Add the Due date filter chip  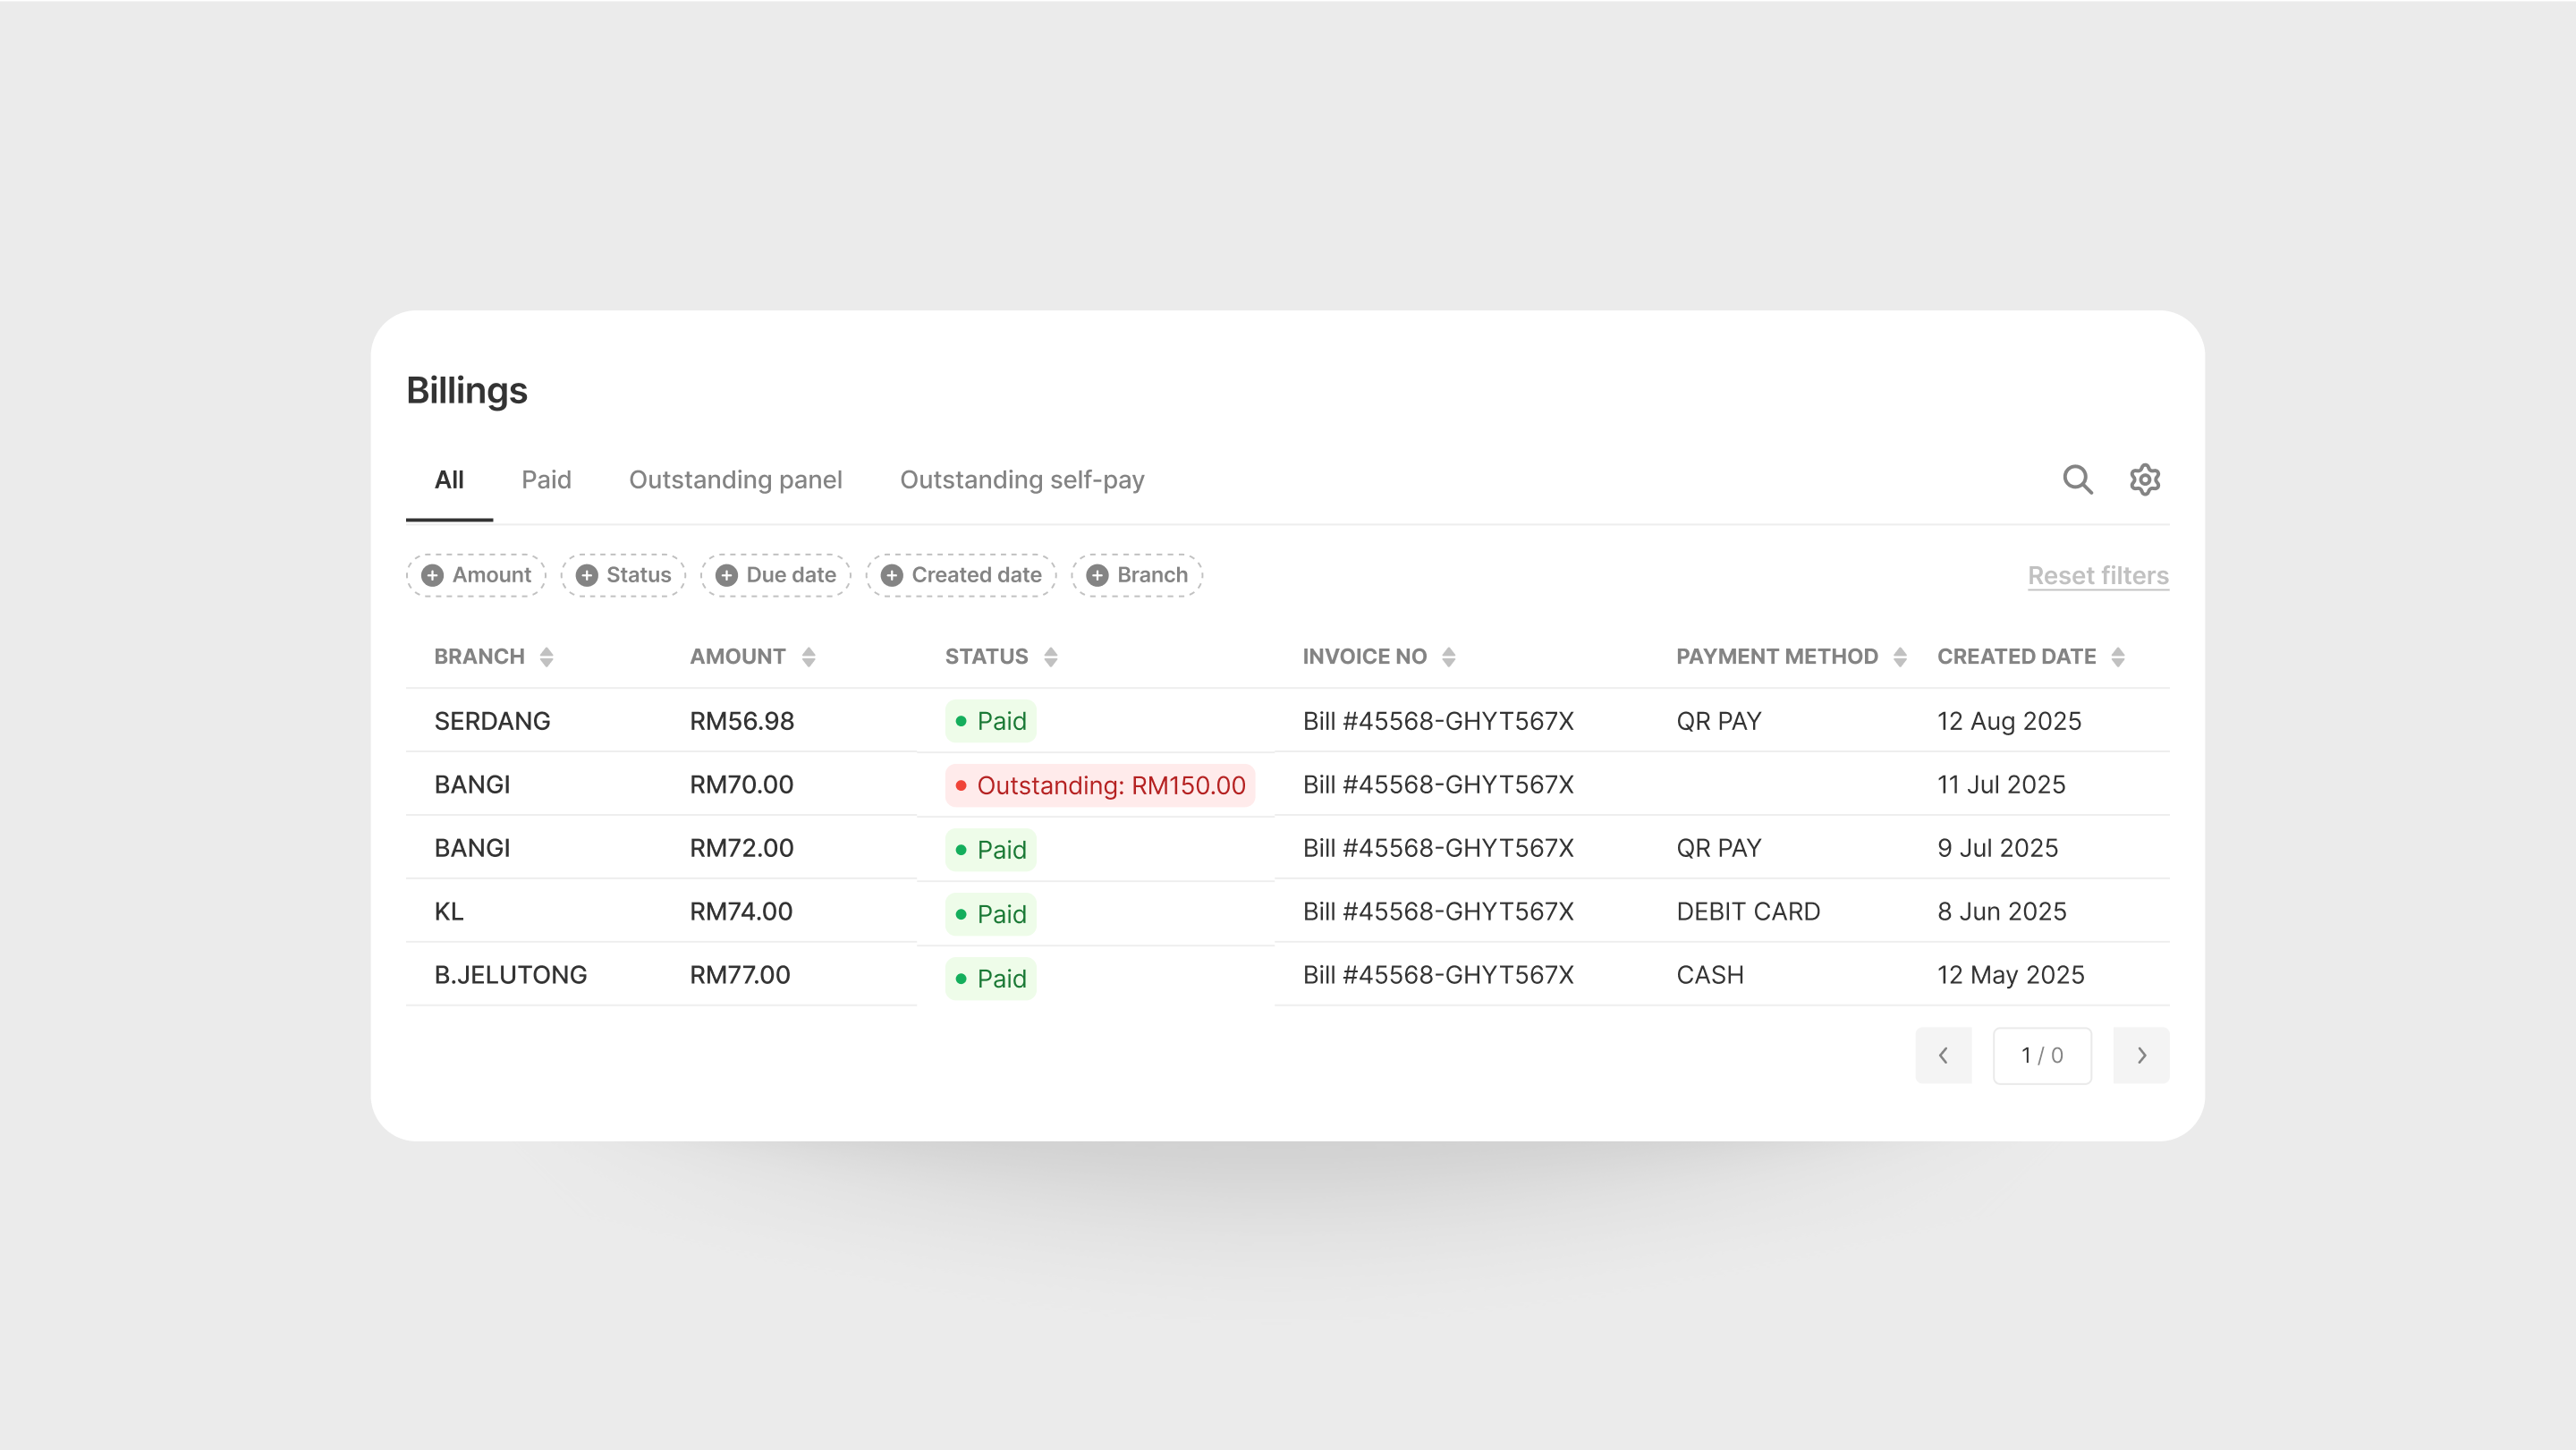(x=775, y=575)
